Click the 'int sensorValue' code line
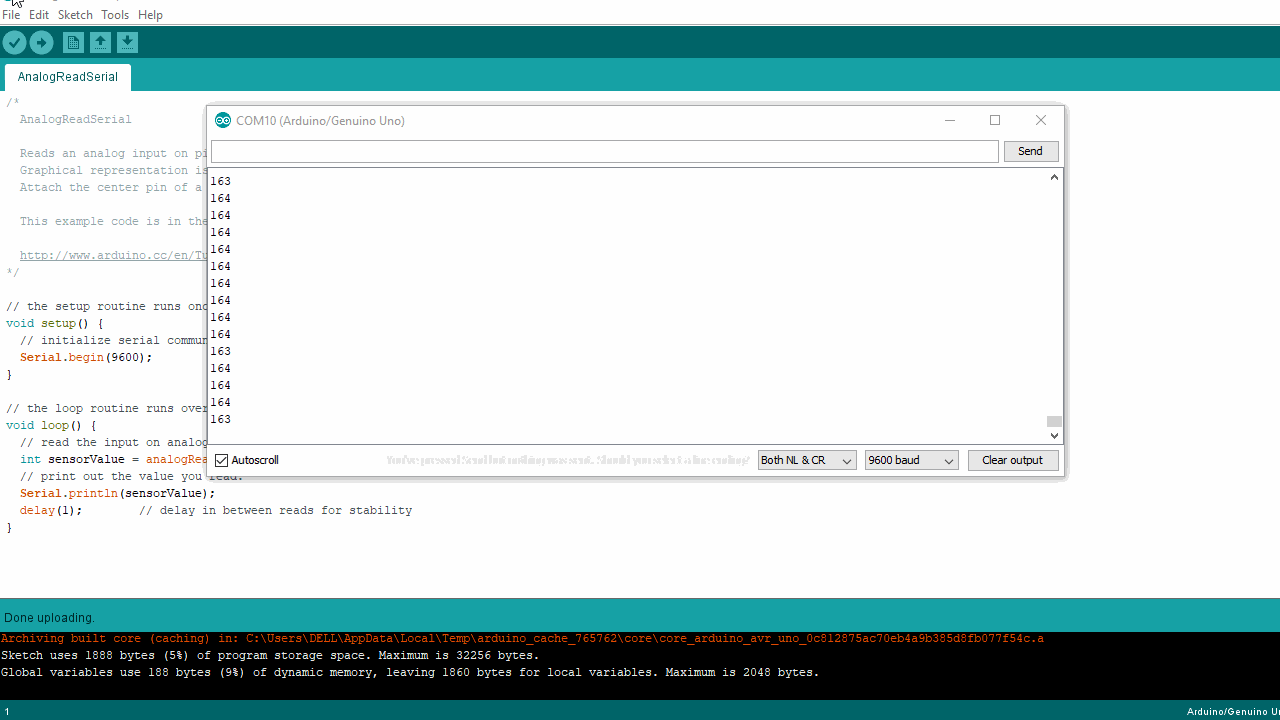The image size is (1280, 720). click(x=112, y=459)
